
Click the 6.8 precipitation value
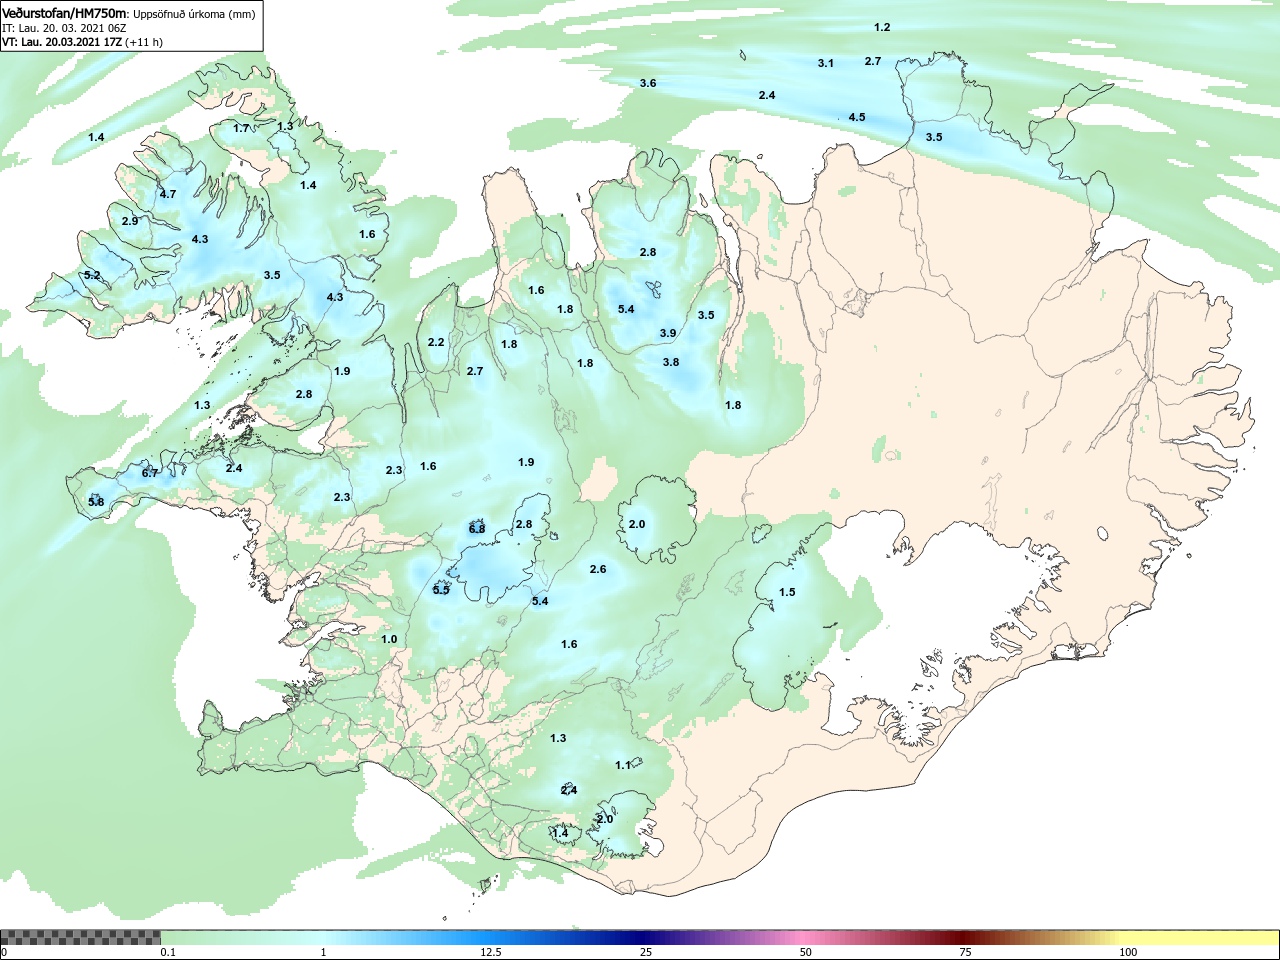point(477,529)
